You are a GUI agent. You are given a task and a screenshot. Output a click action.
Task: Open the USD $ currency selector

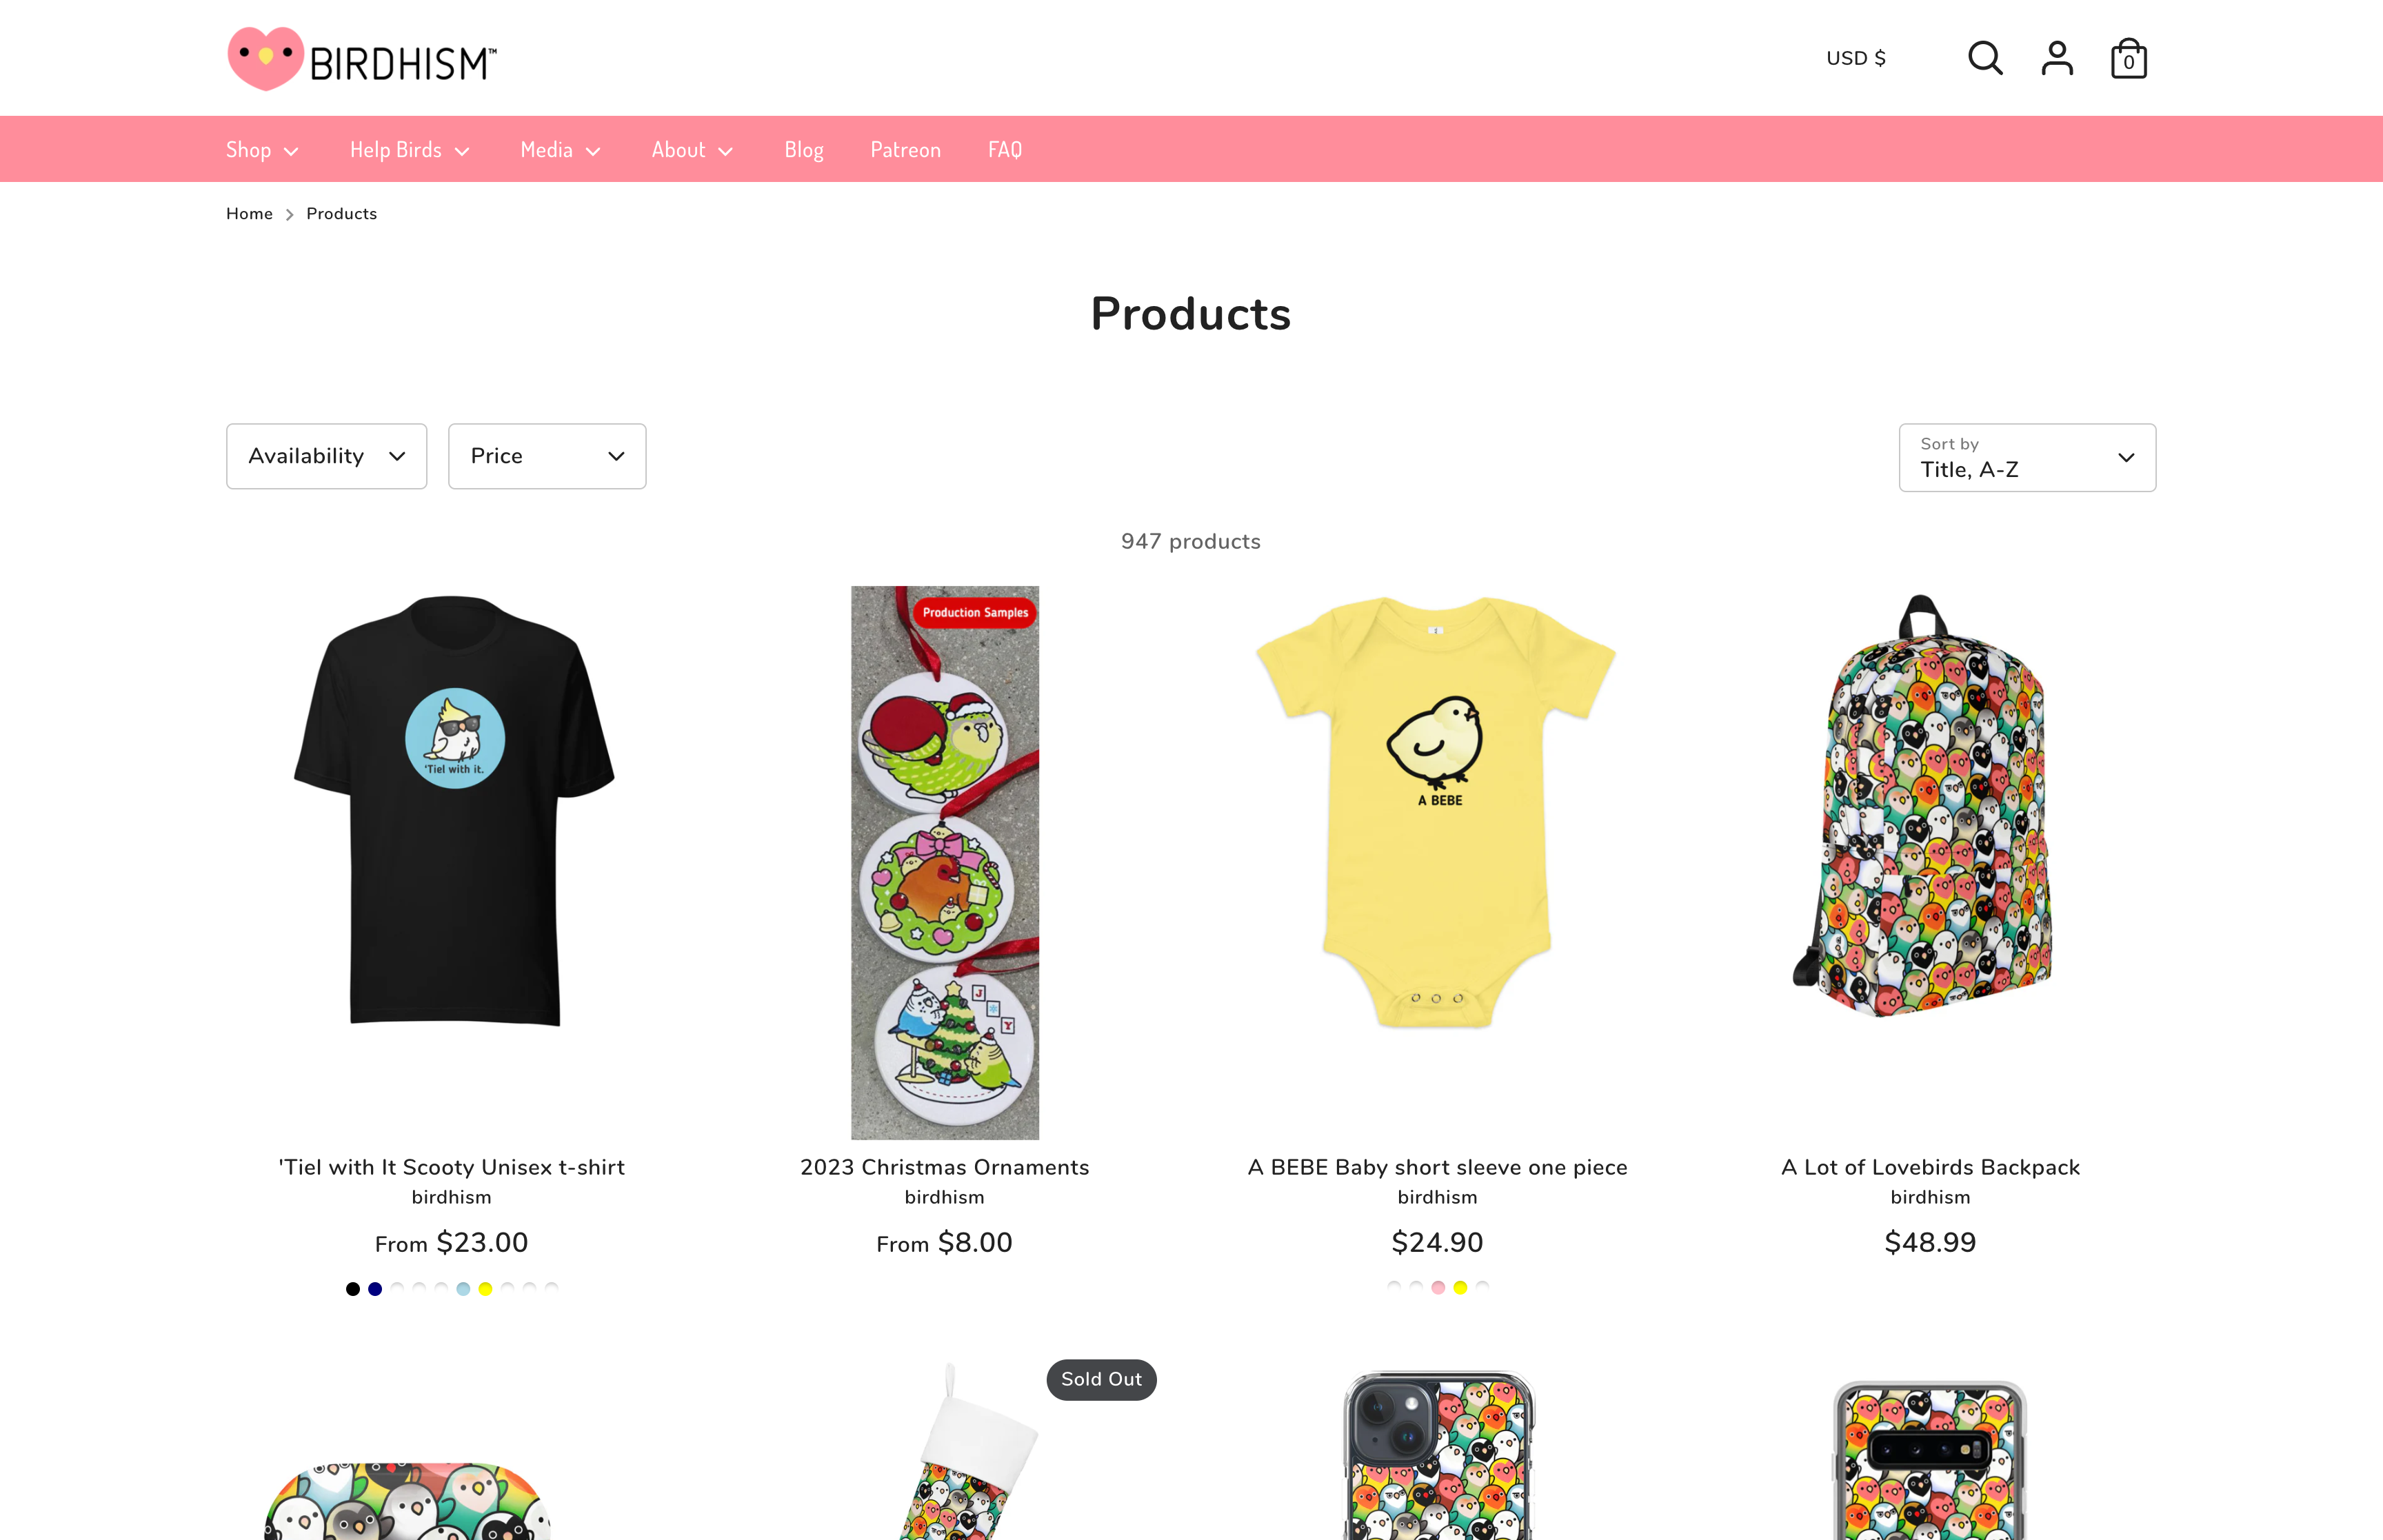pos(1856,58)
